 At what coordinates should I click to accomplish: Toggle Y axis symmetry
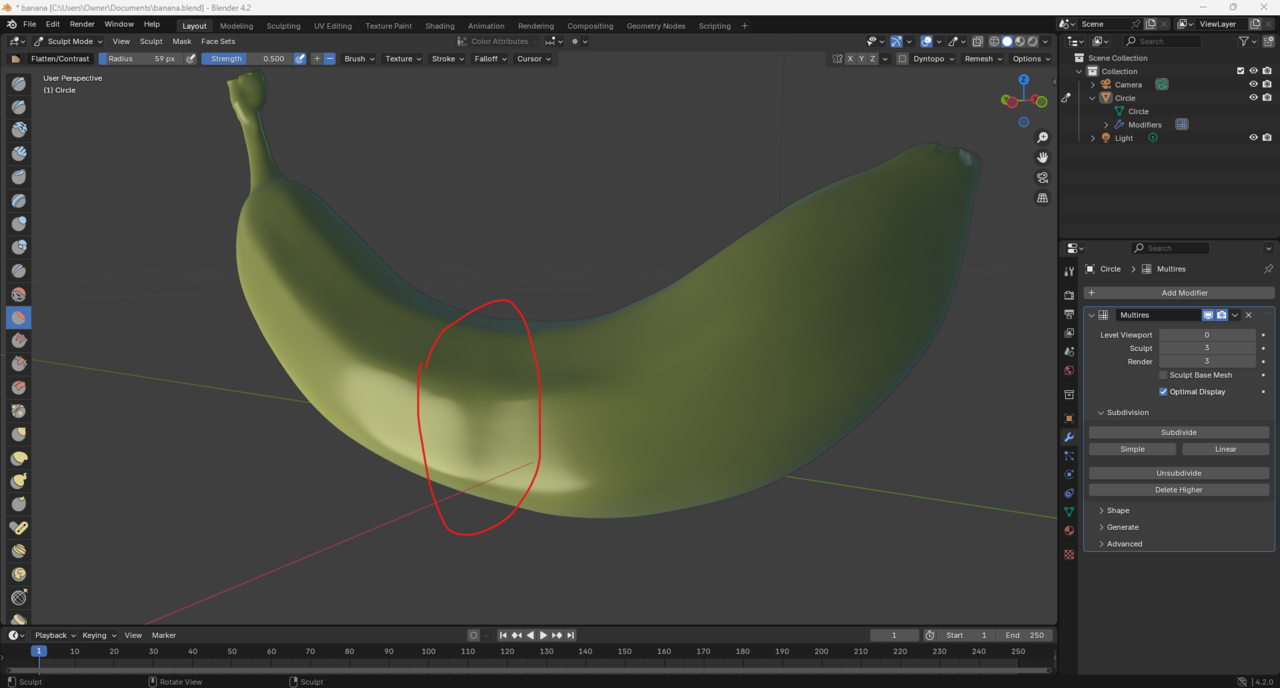861,59
